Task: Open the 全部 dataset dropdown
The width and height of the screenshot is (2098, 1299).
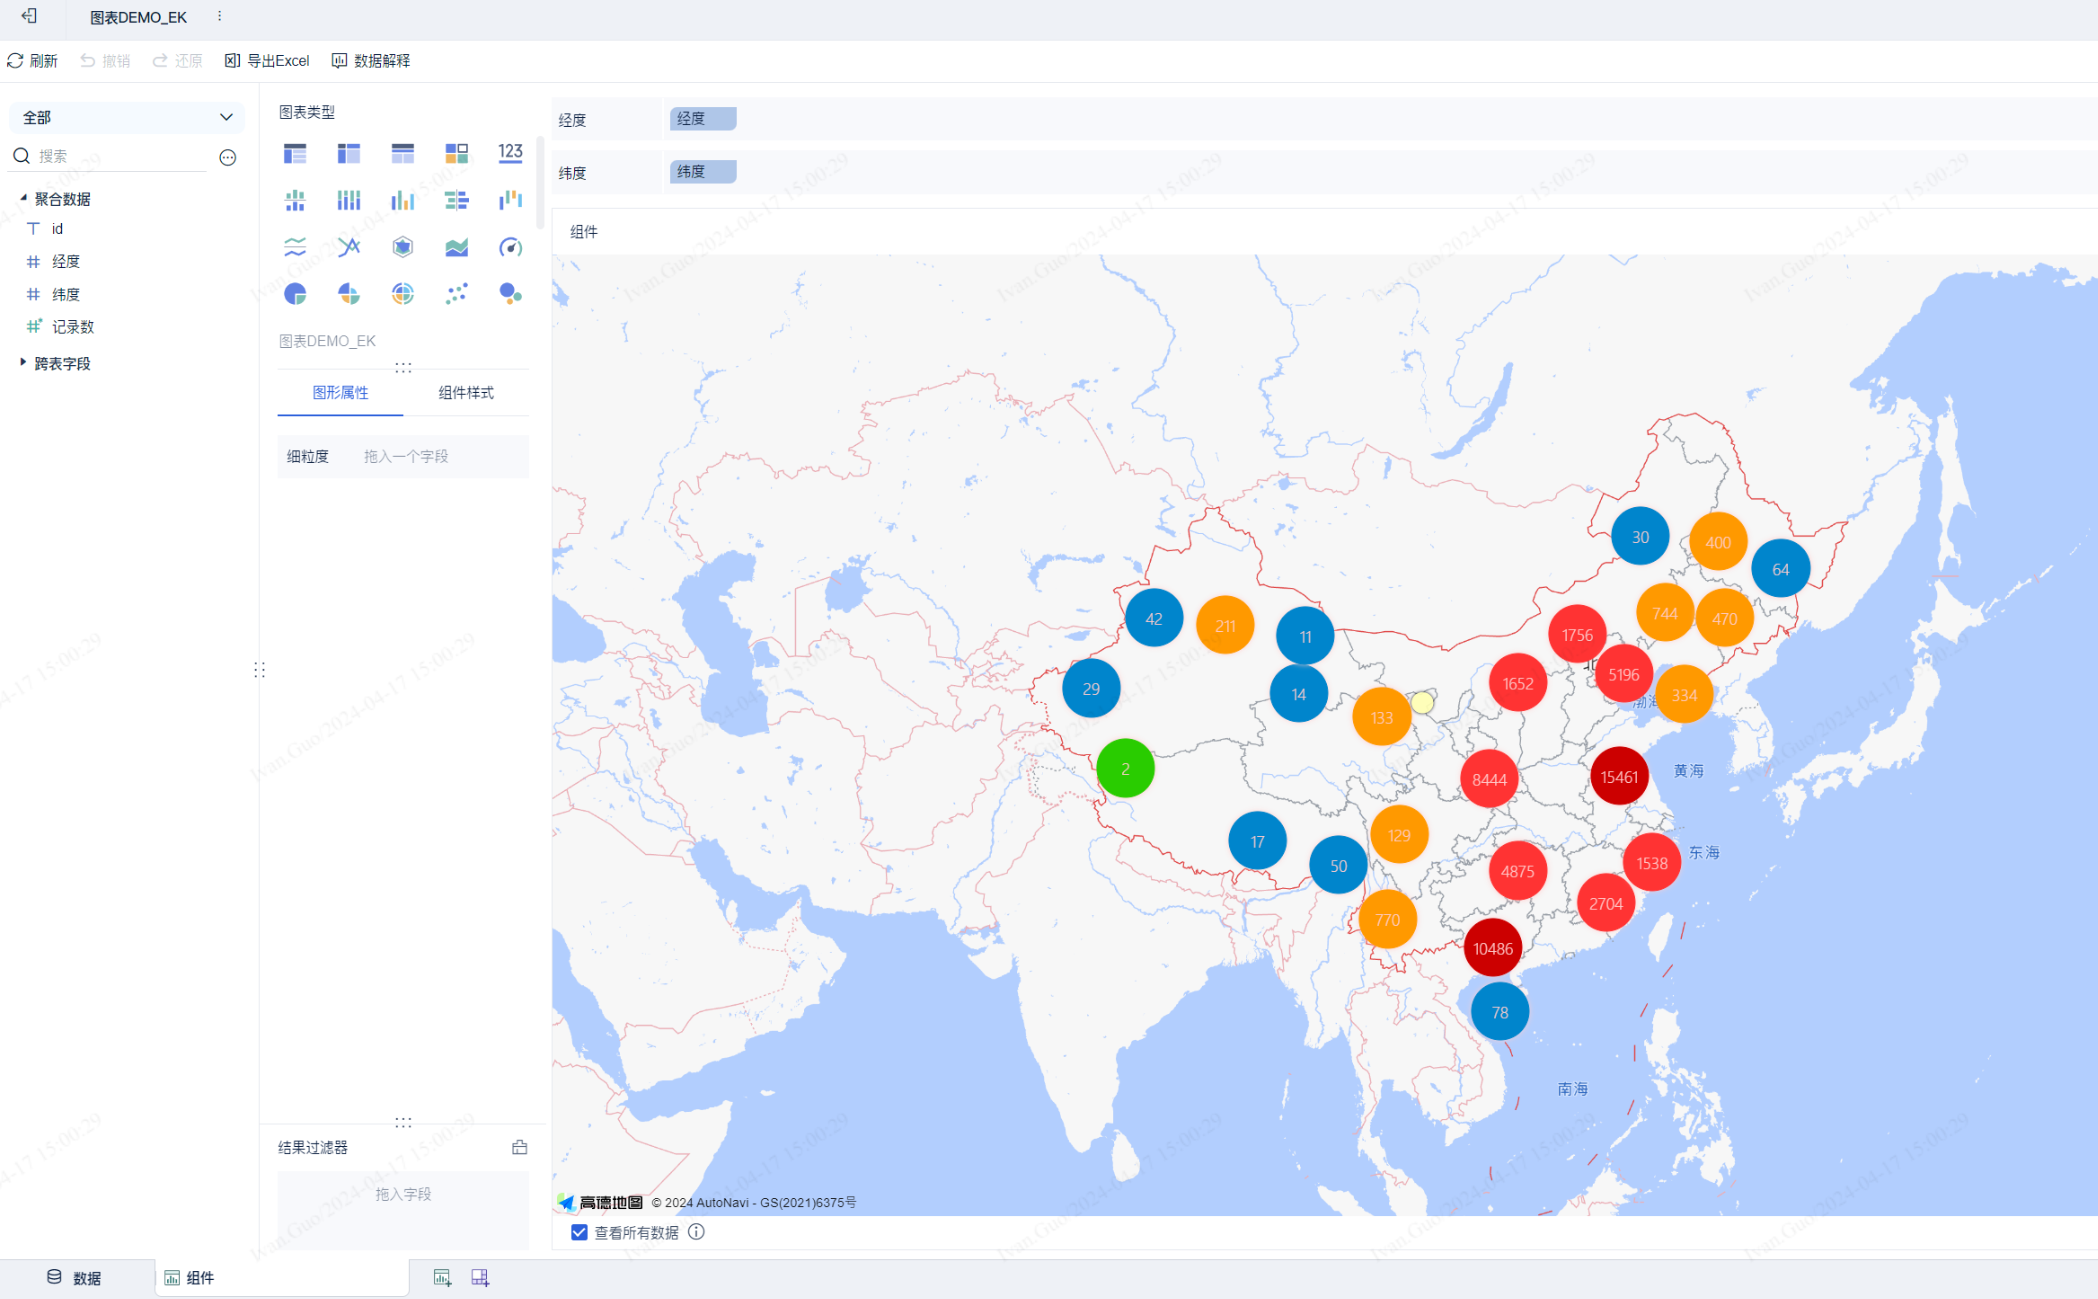Action: point(127,117)
